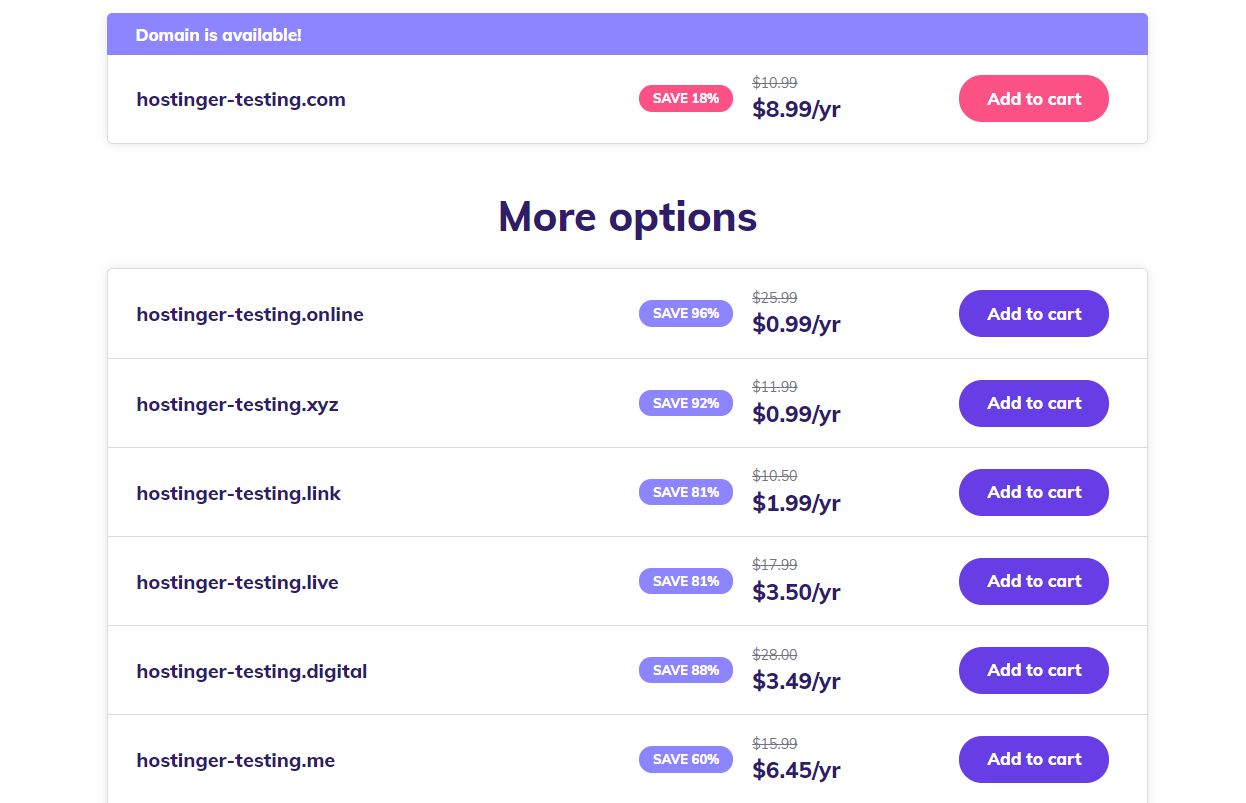This screenshot has width=1246, height=803.
Task: Click the pink SAVE 18% badge
Action: (x=685, y=99)
